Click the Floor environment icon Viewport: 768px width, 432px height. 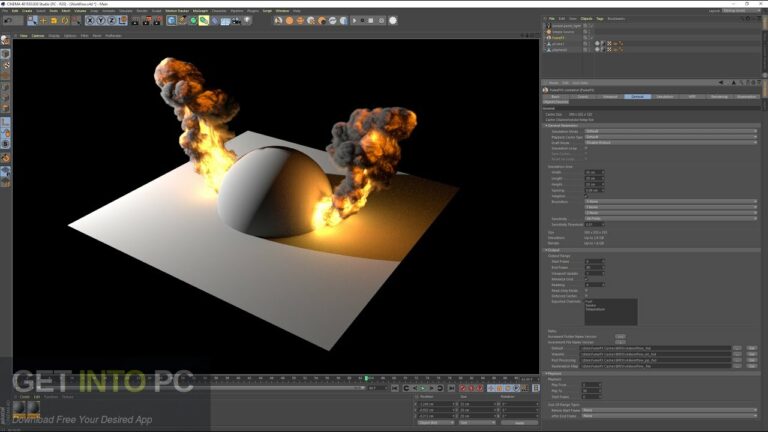coord(225,21)
